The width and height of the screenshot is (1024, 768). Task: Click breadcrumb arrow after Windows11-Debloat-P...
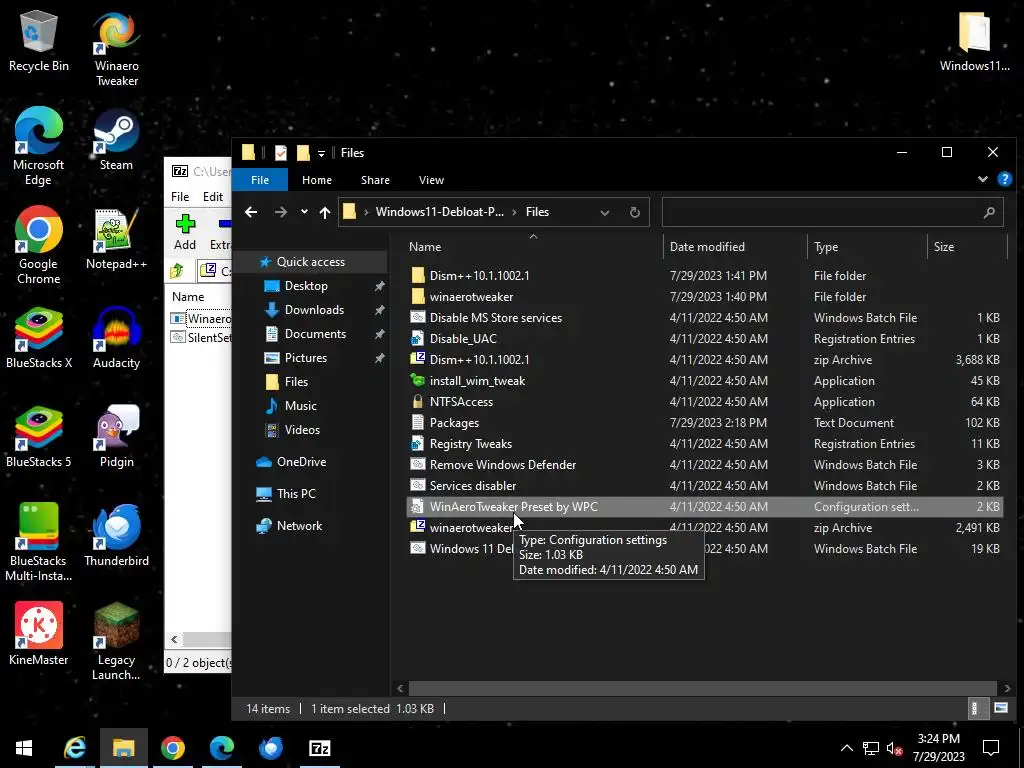(514, 212)
